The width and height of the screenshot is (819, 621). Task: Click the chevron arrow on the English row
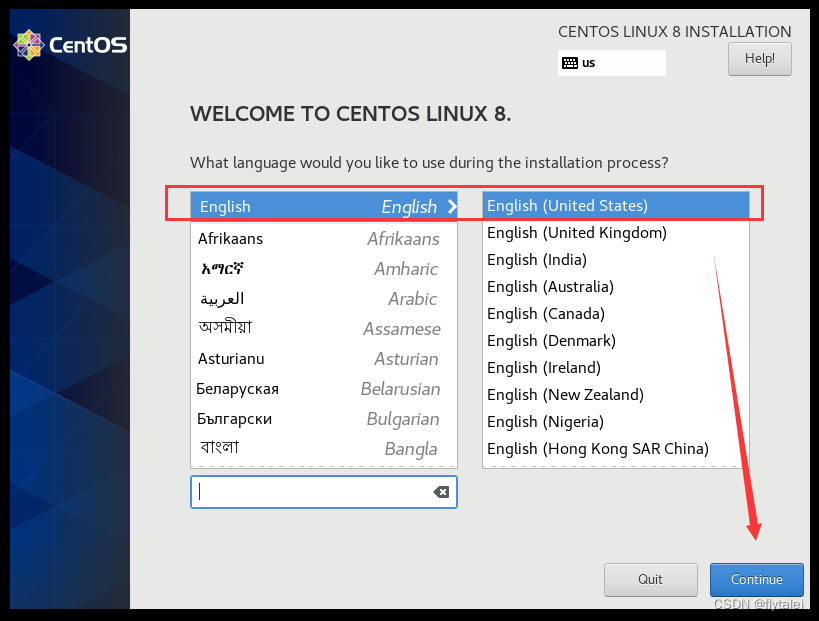coord(452,207)
